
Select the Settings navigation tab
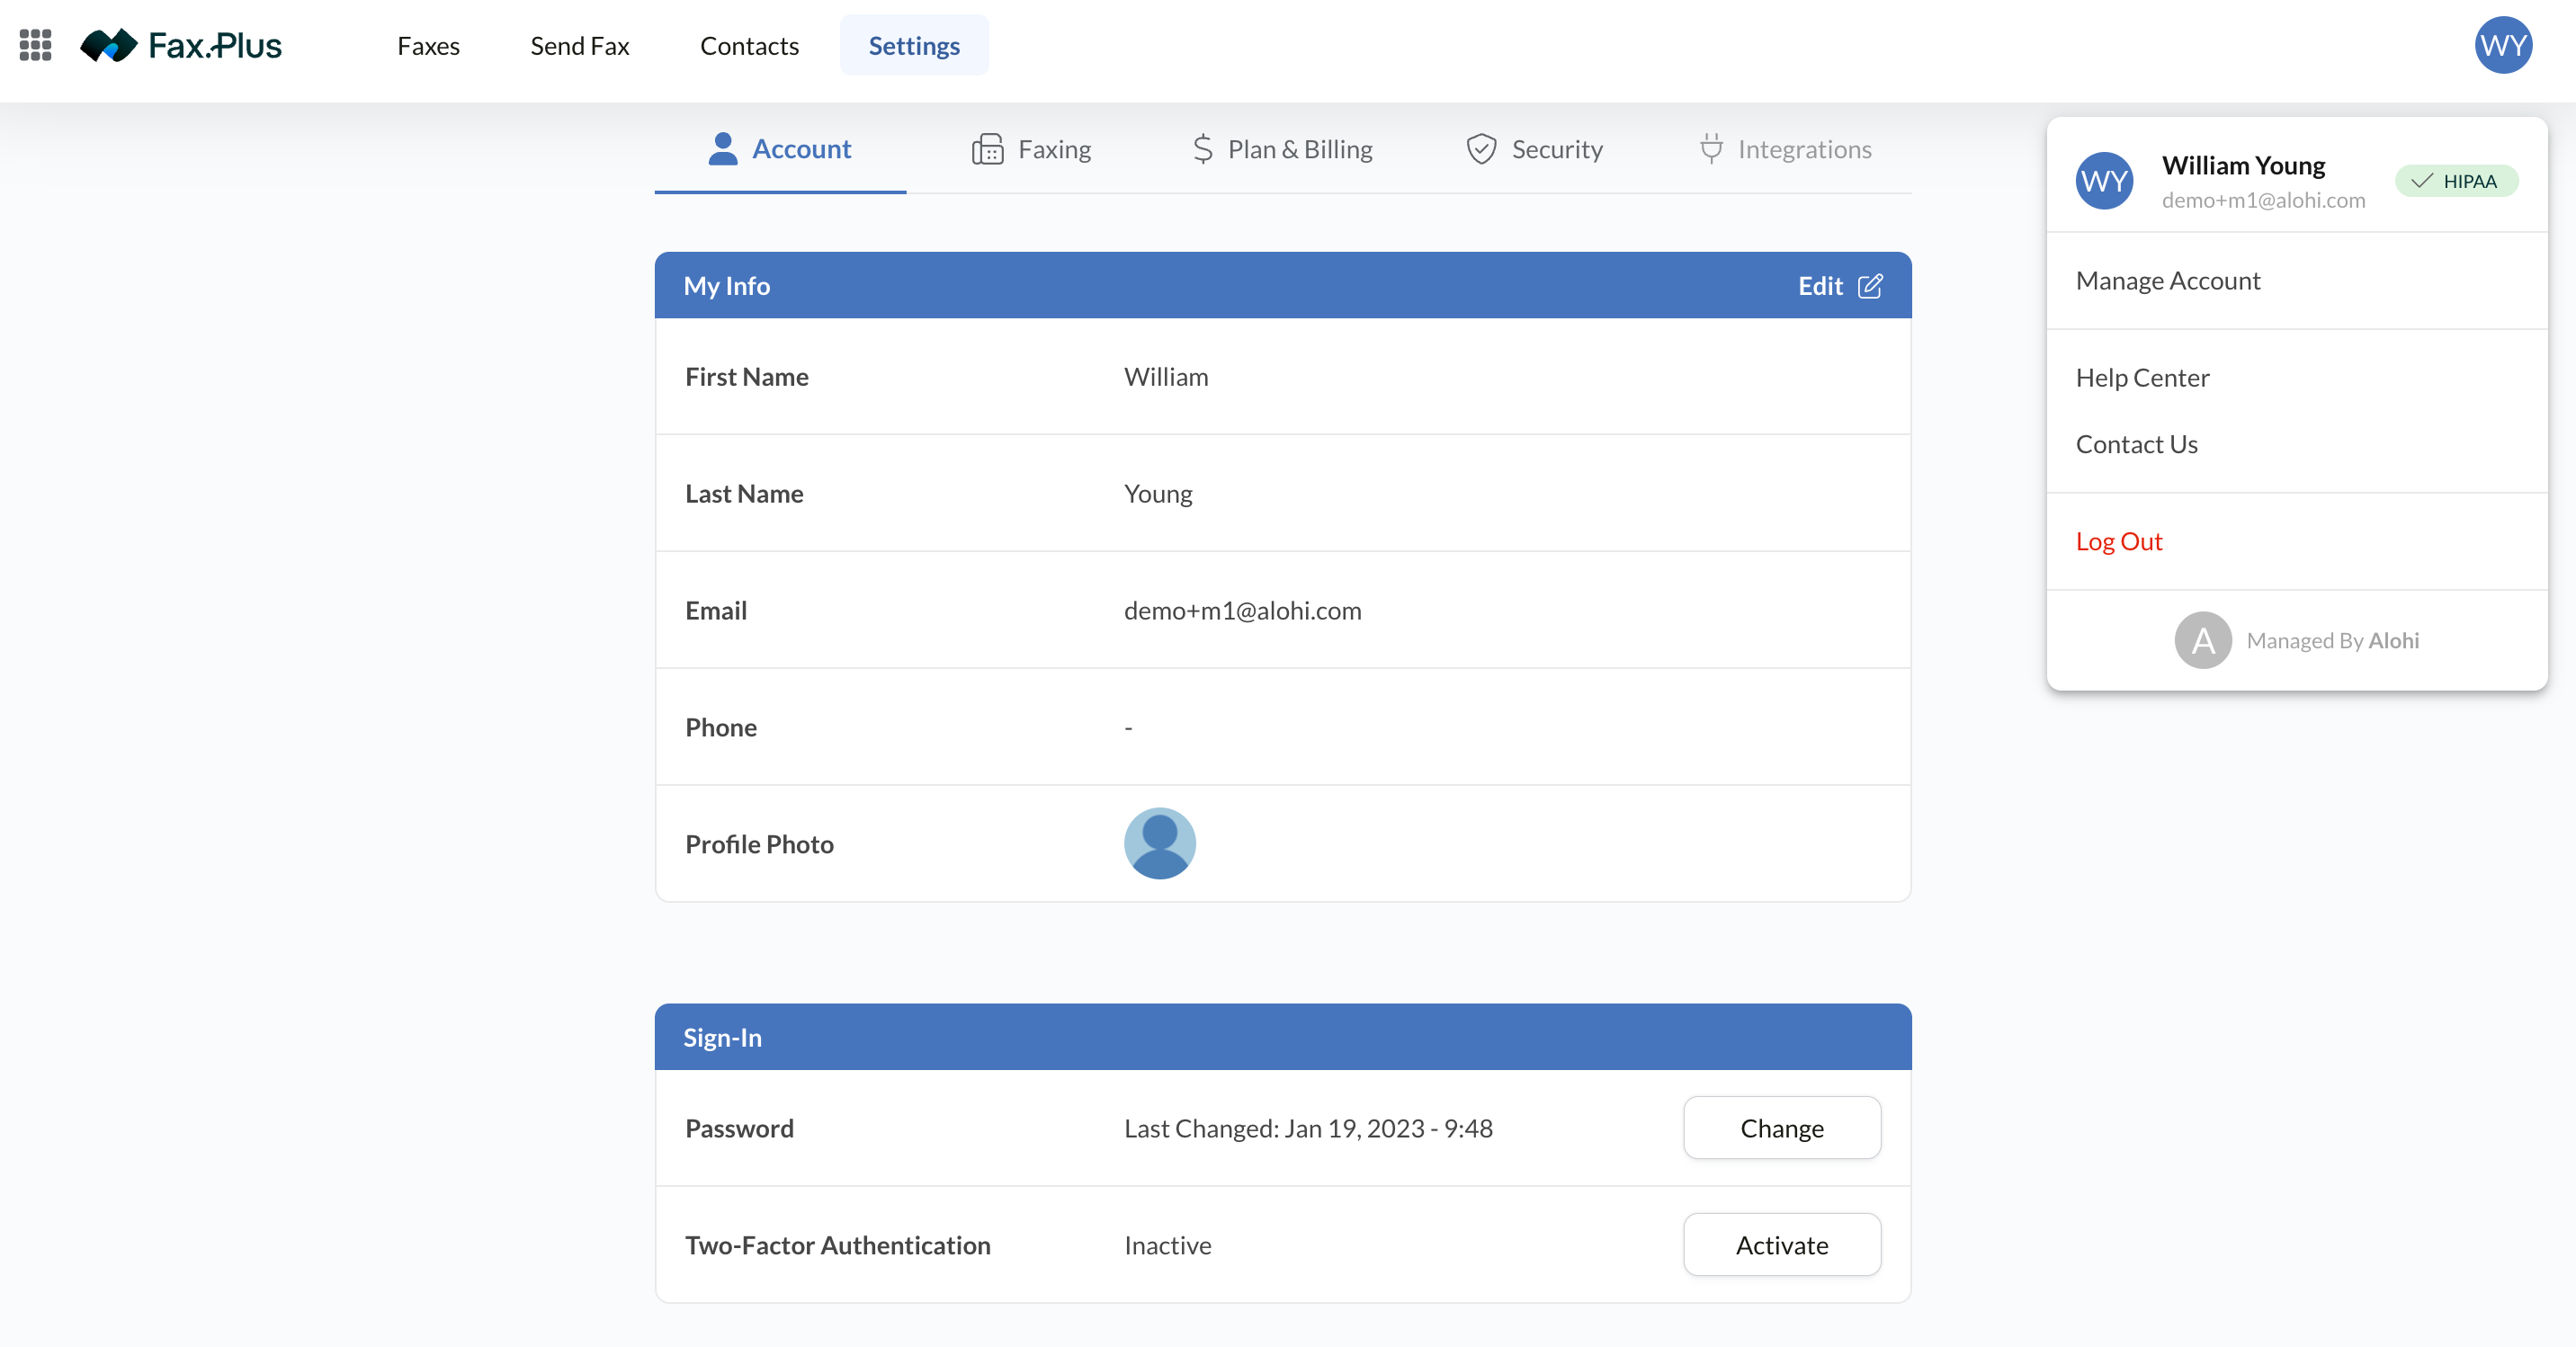pos(913,46)
